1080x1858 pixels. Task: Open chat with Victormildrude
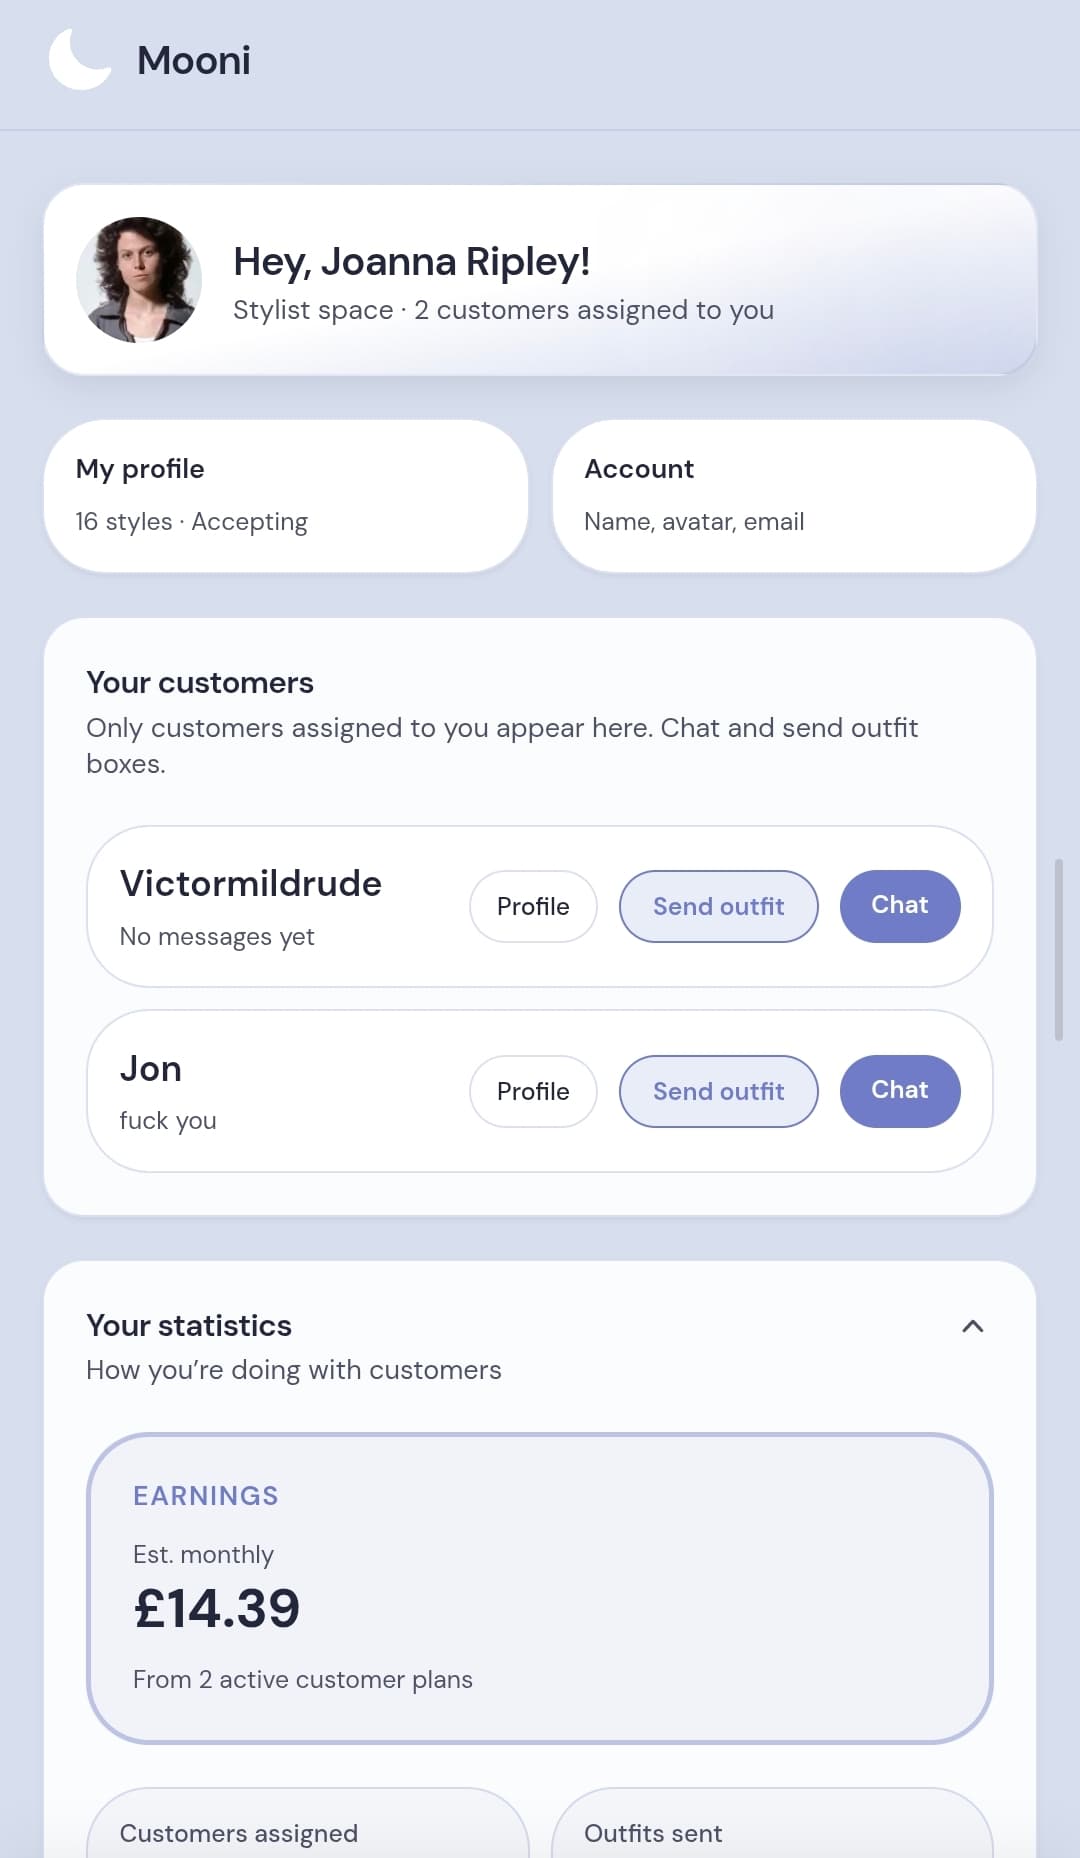pos(899,906)
